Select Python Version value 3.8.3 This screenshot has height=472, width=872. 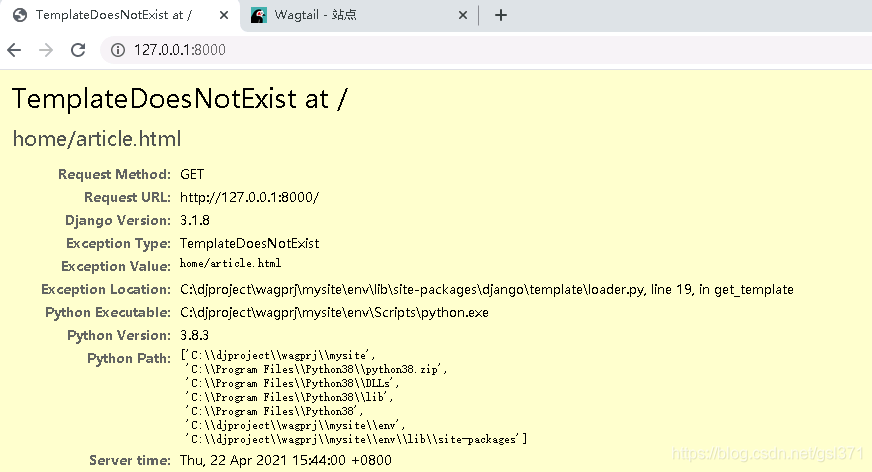tap(194, 335)
